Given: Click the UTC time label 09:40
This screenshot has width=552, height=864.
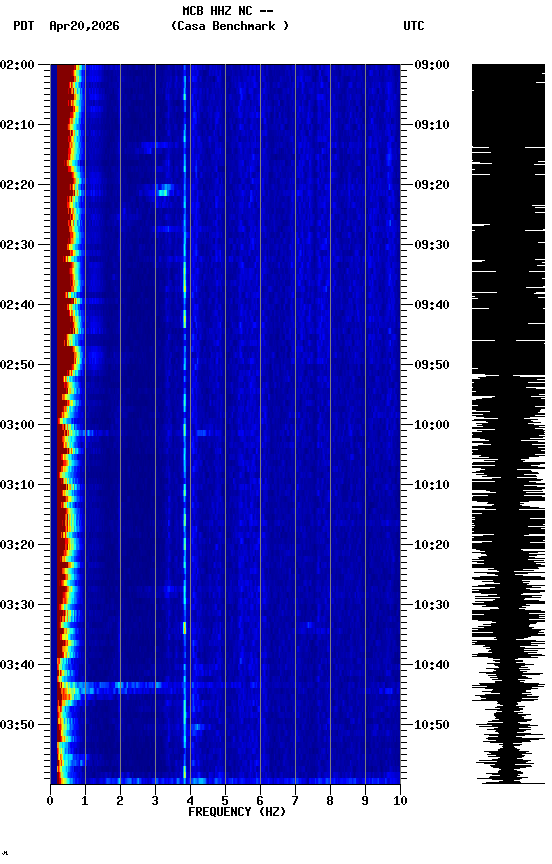Looking at the screenshot, I should pyautogui.click(x=432, y=305).
